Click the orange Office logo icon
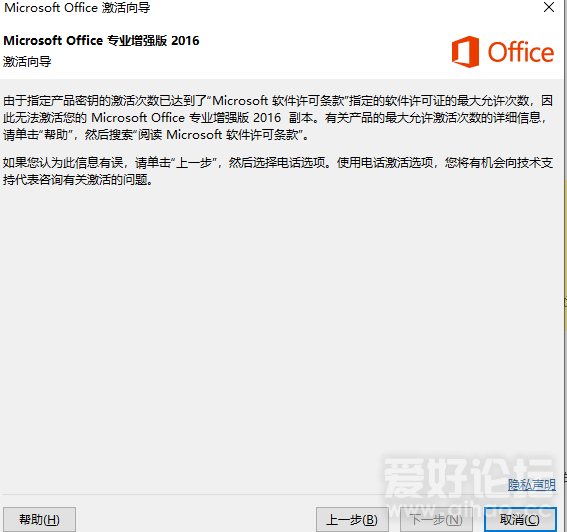Image resolution: width=567 pixels, height=532 pixels. pyautogui.click(x=465, y=52)
